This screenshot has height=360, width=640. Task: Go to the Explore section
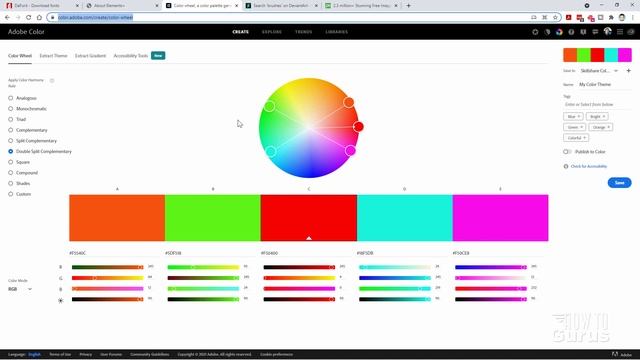click(x=272, y=32)
